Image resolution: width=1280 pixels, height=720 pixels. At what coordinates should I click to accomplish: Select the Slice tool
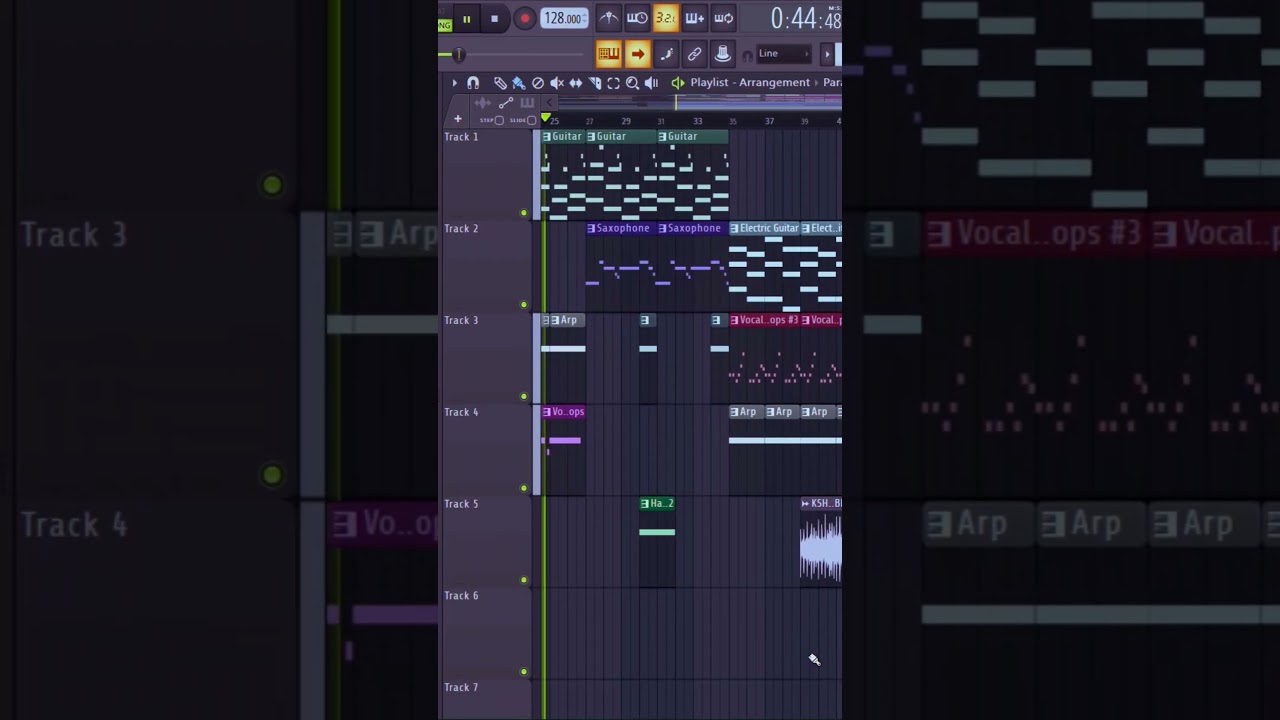point(595,83)
